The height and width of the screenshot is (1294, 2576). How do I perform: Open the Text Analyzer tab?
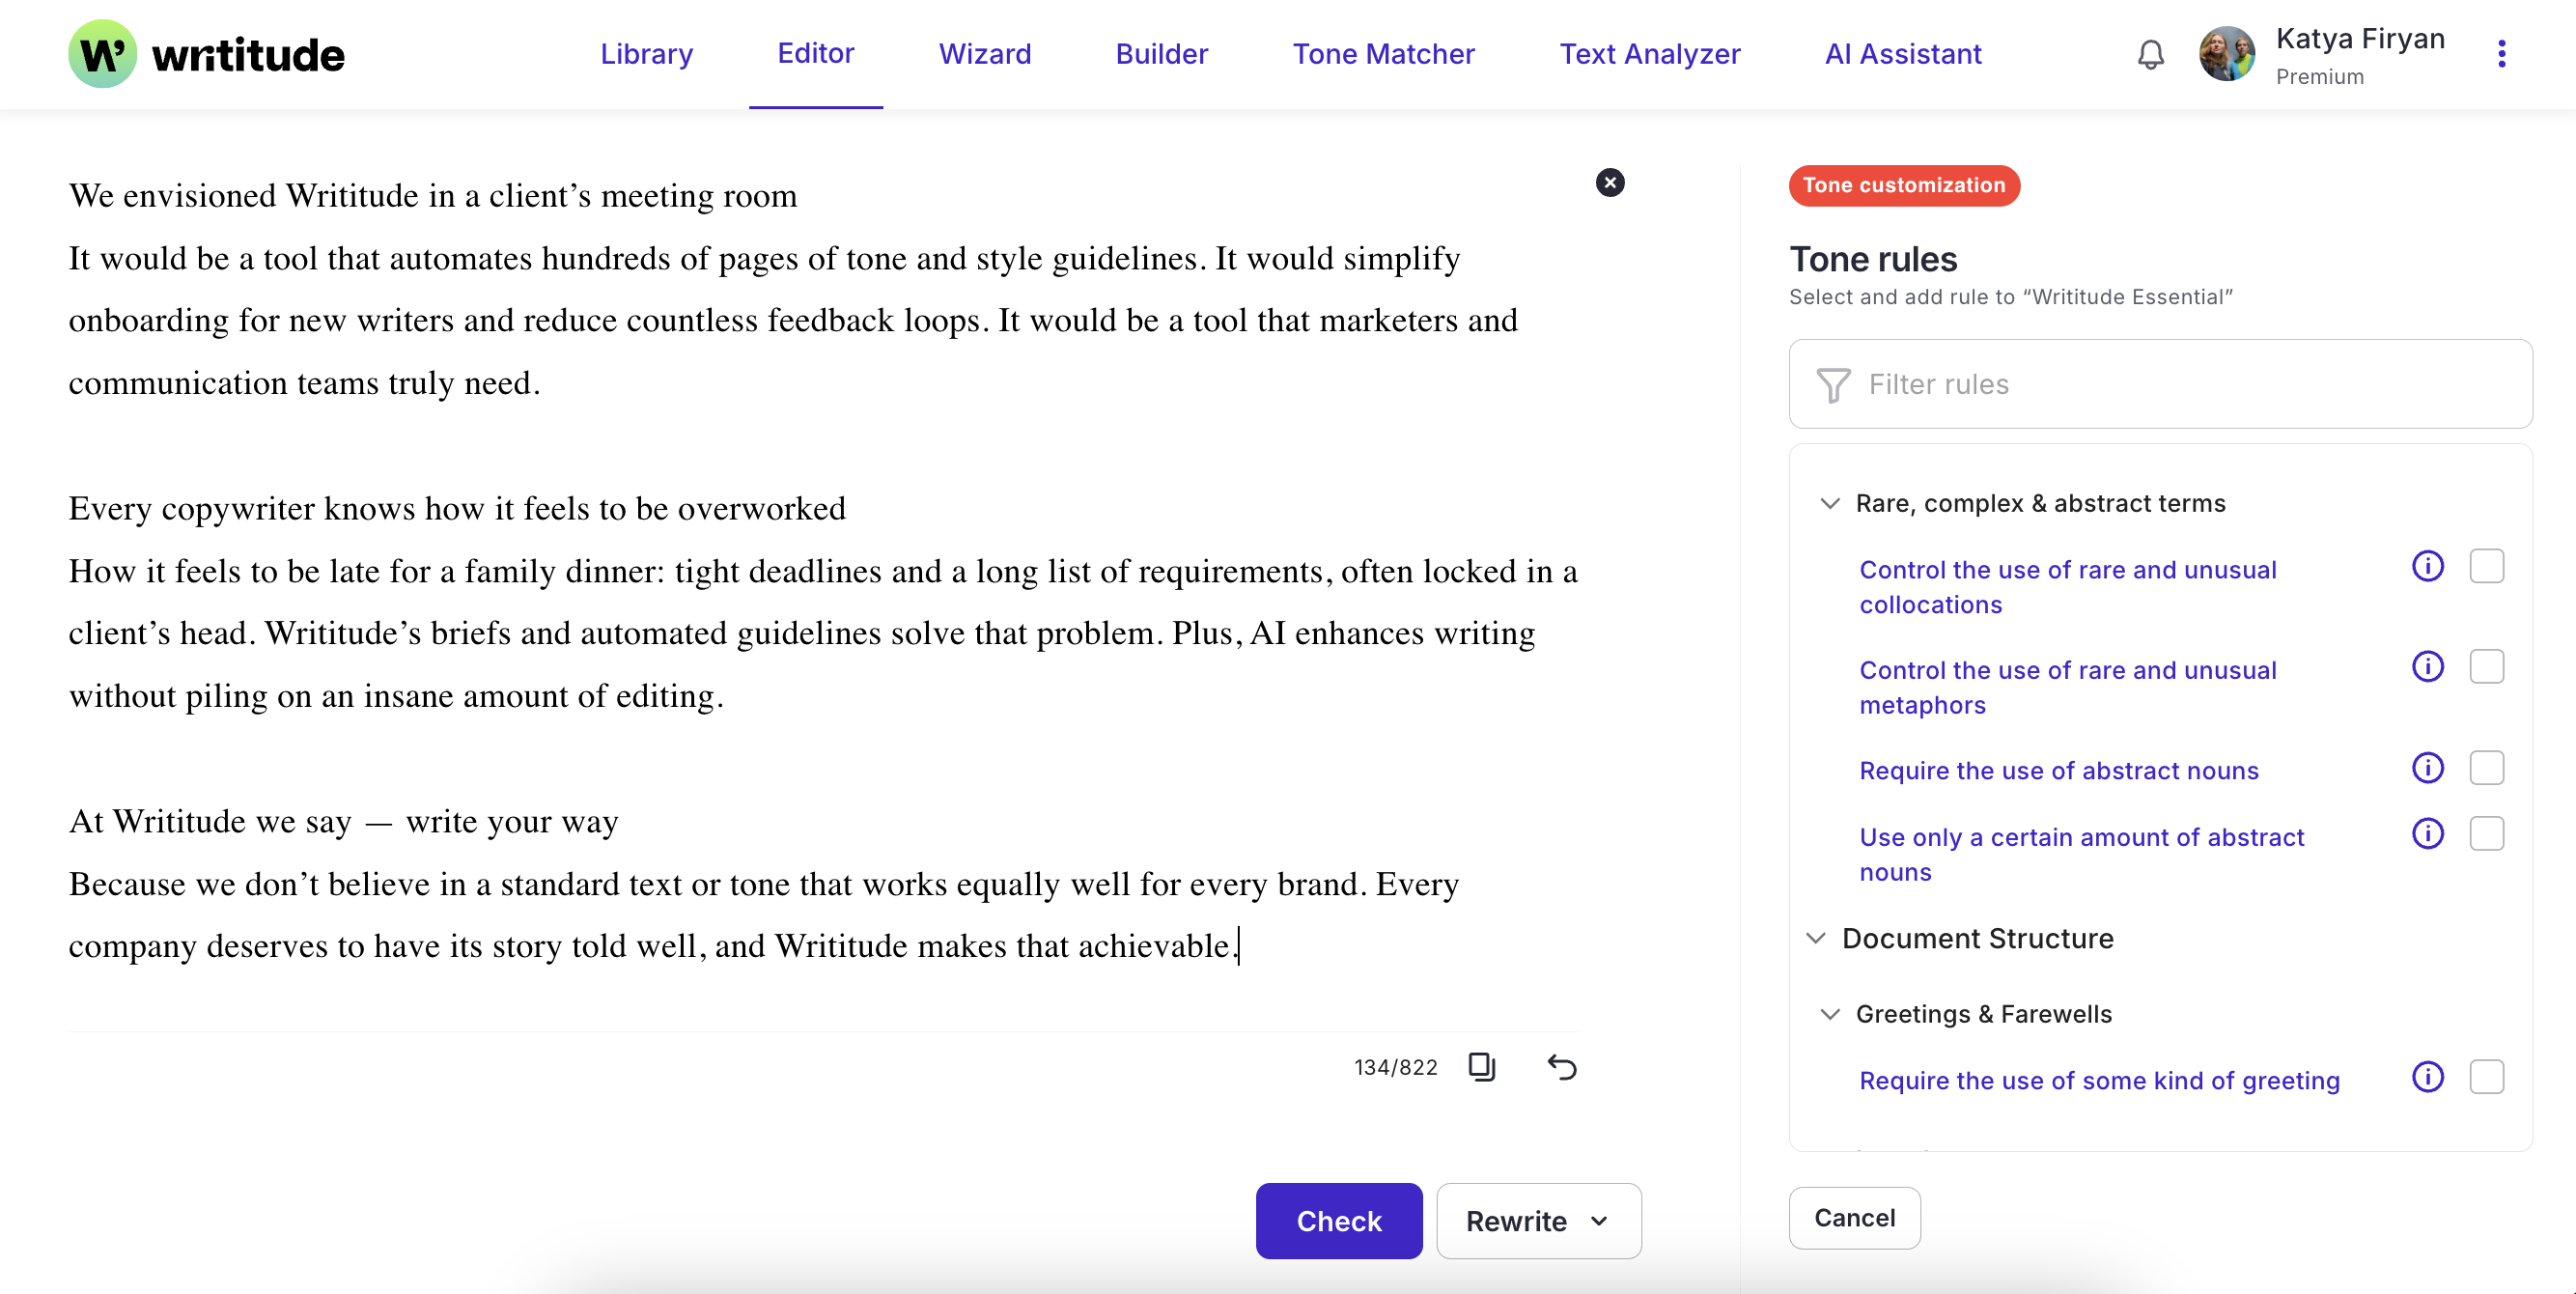click(x=1649, y=54)
